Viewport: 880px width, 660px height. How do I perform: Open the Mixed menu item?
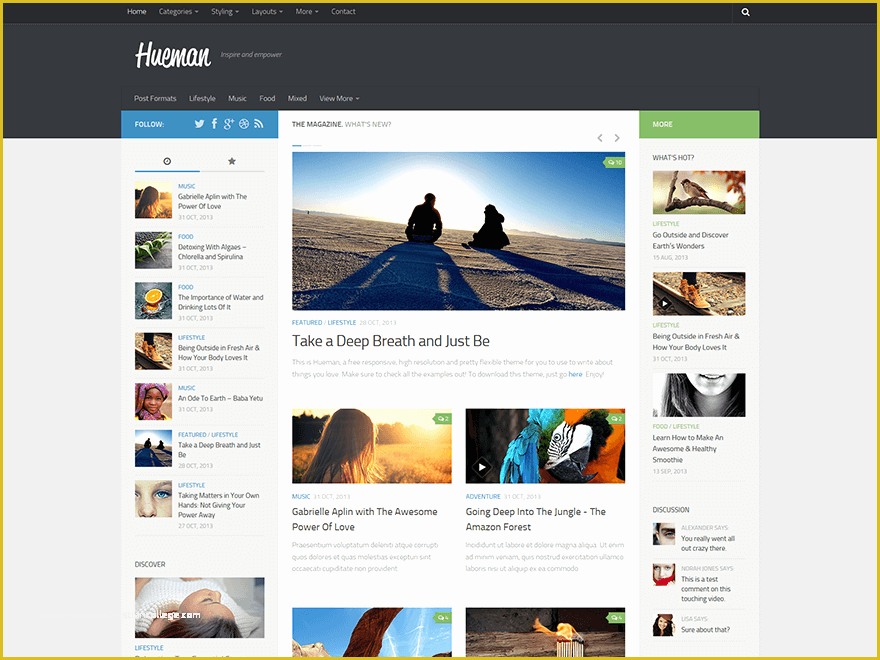tap(297, 98)
